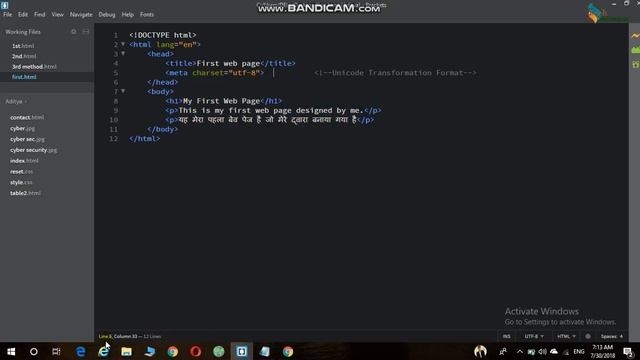Image resolution: width=640 pixels, height=360 pixels.
Task: Open green globe app on taskbar
Action: 219,351
